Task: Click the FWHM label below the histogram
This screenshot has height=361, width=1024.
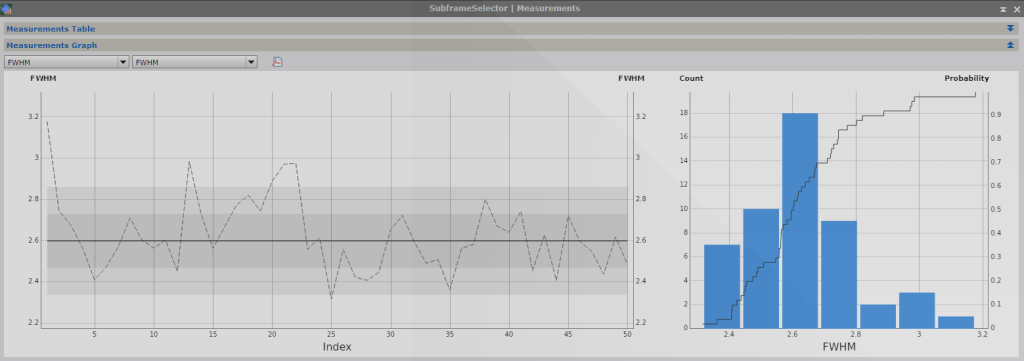Action: pyautogui.click(x=839, y=347)
